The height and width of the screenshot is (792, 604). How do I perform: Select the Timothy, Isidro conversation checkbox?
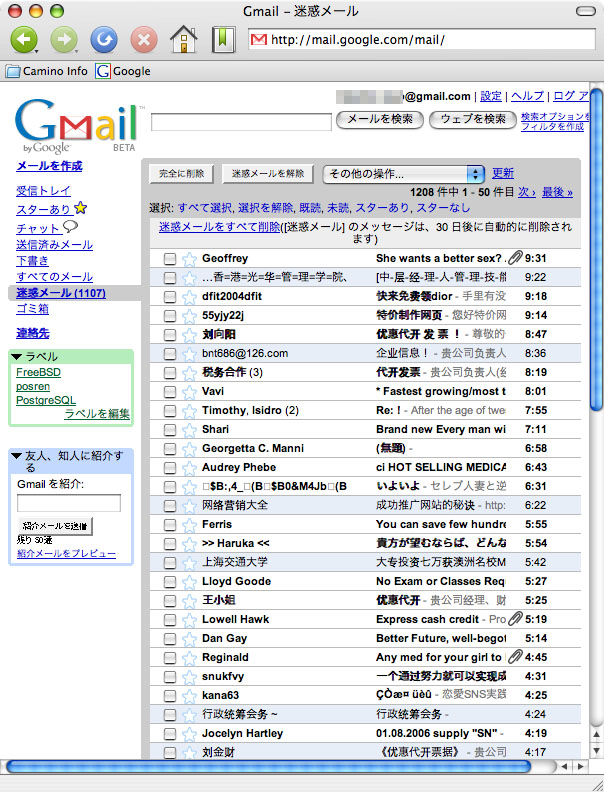pos(170,411)
